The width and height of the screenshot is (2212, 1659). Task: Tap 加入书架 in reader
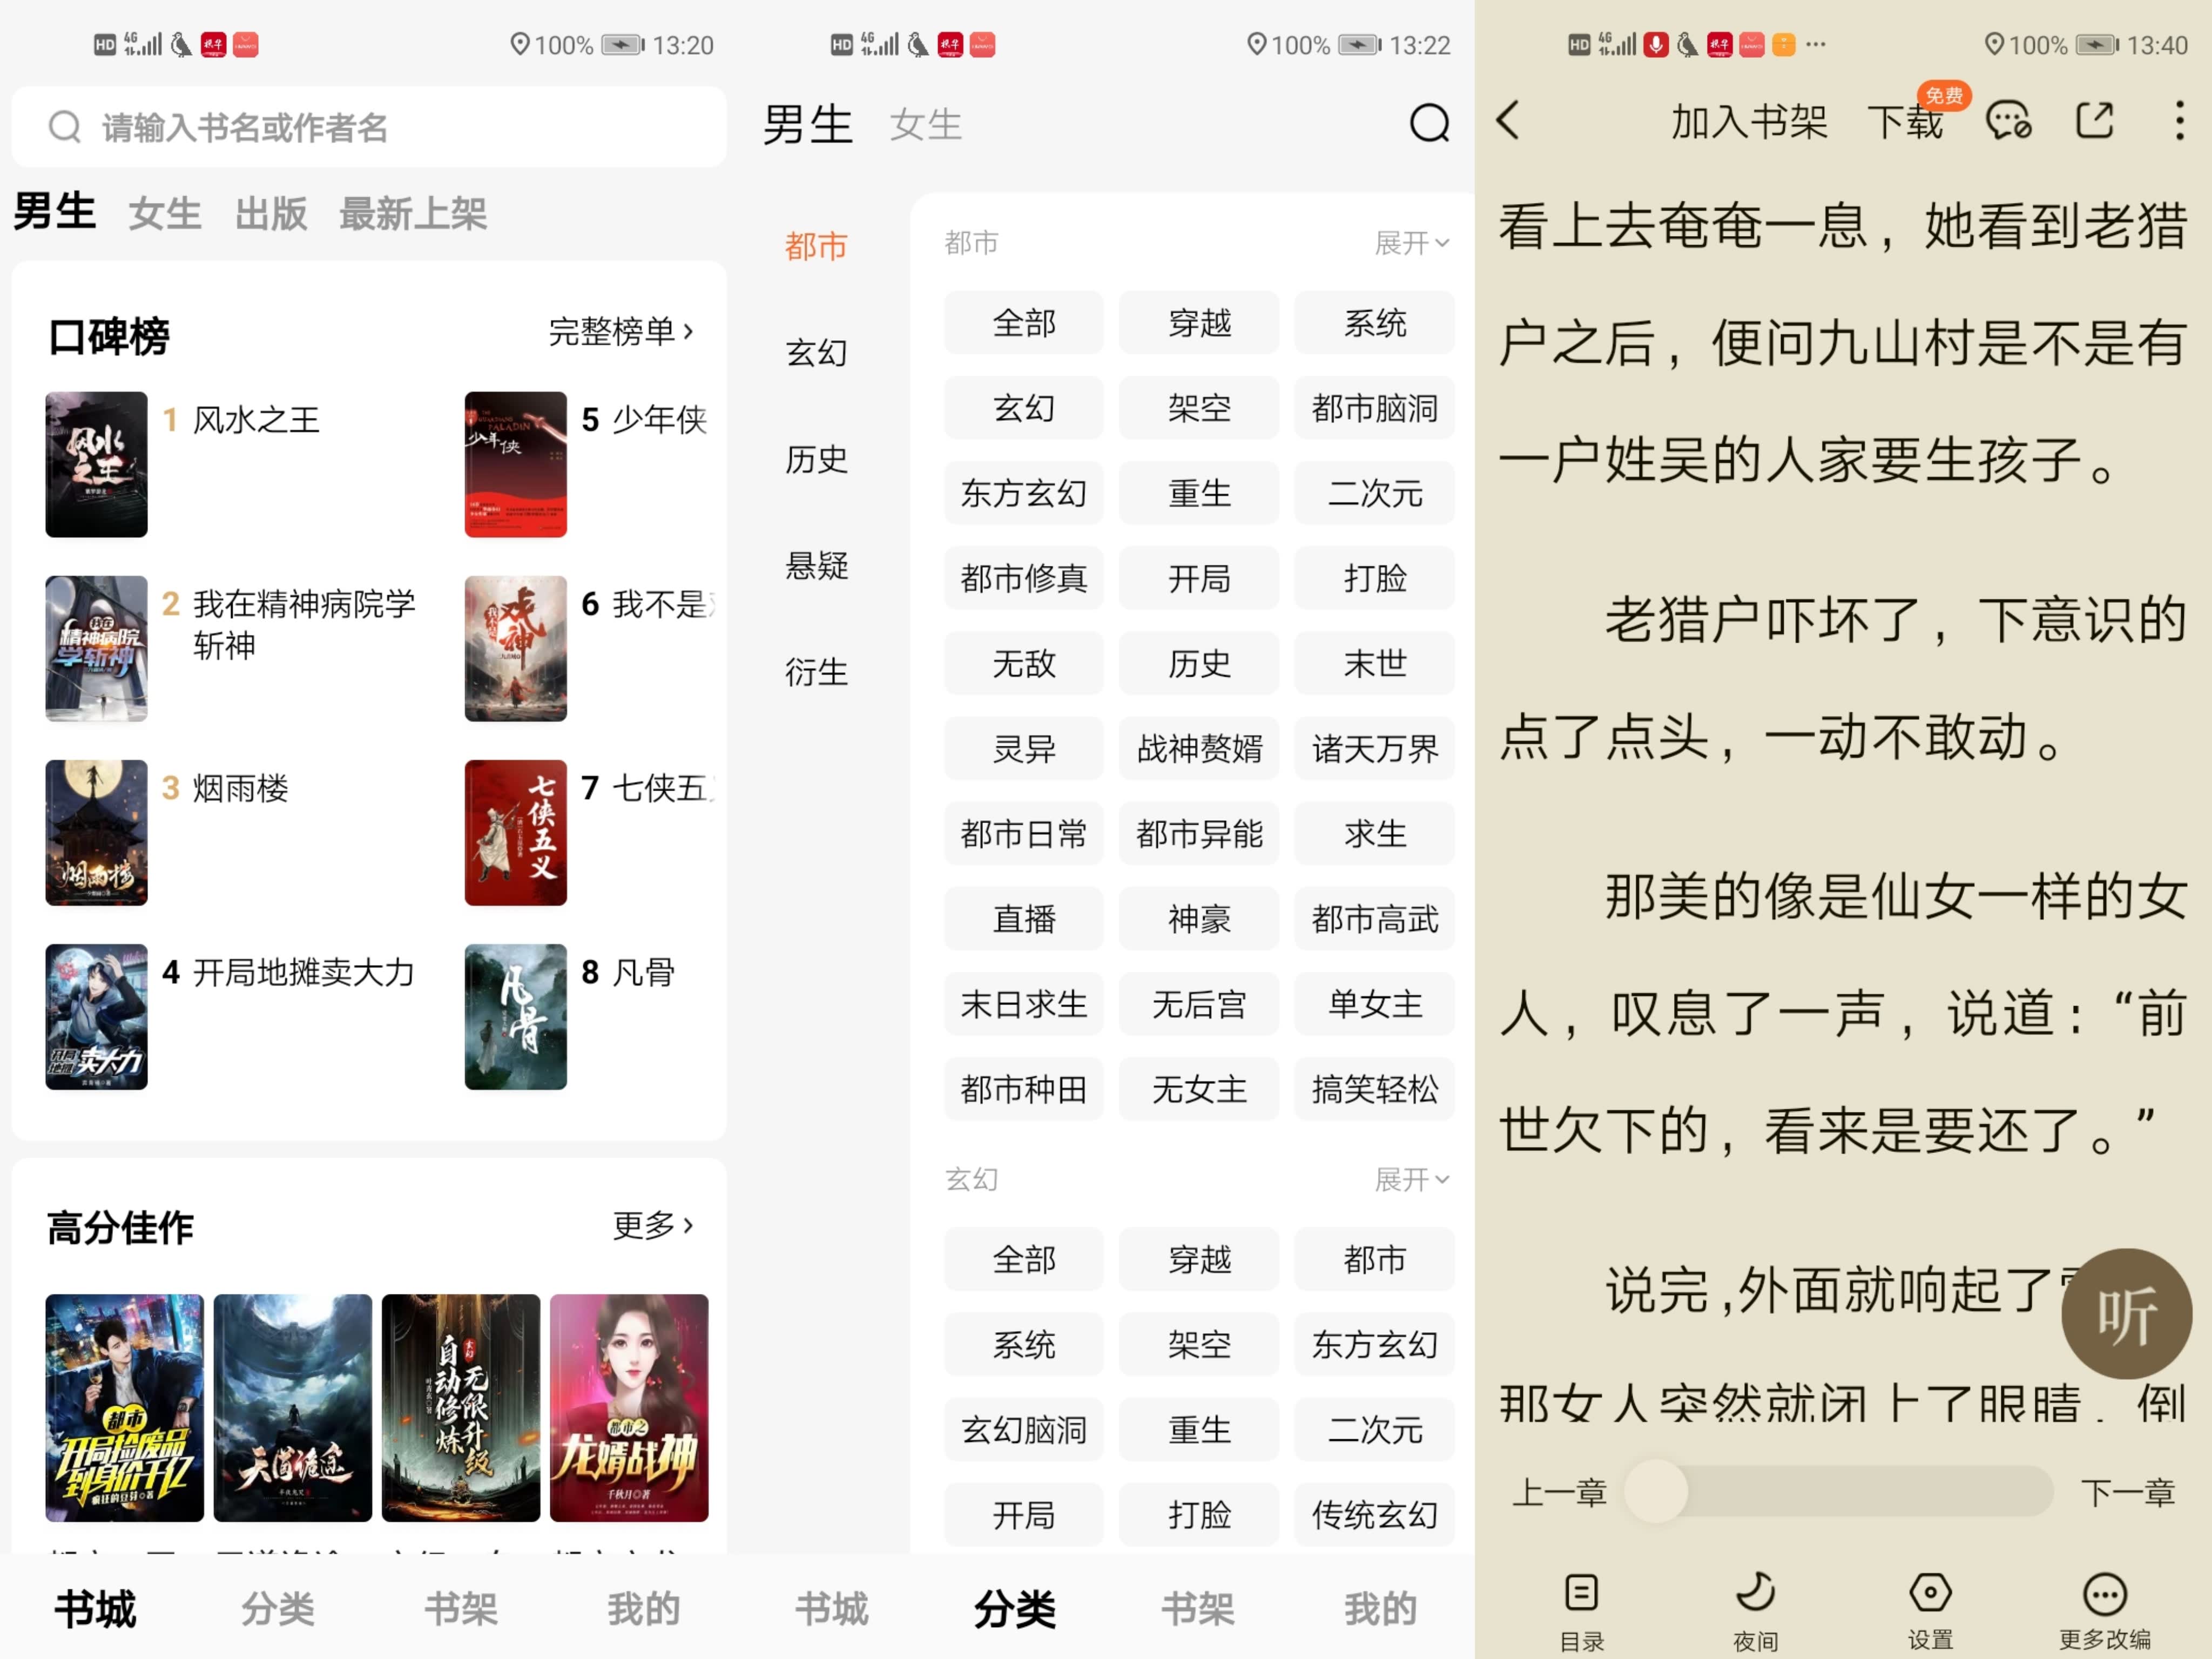tap(1749, 122)
